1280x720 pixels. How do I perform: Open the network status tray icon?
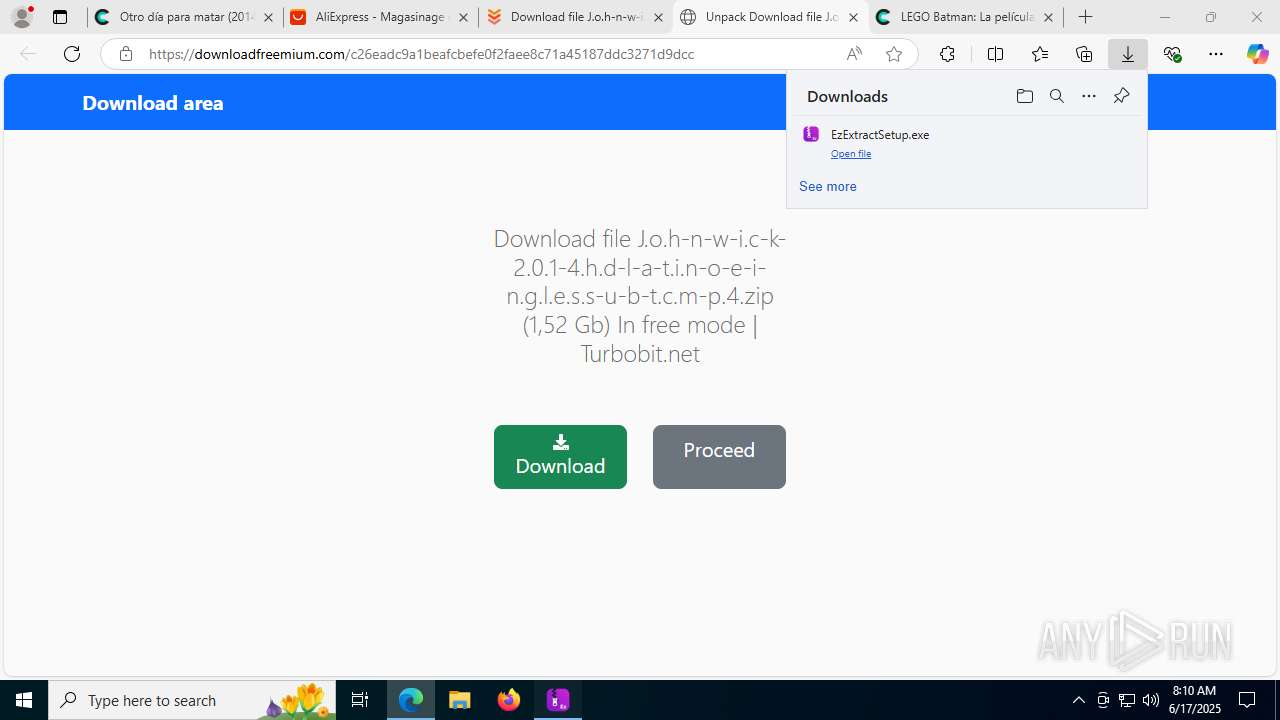tap(1127, 700)
